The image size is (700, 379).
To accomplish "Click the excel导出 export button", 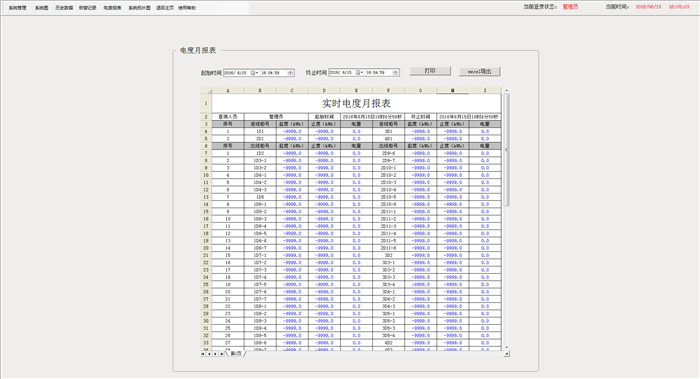I will point(479,71).
